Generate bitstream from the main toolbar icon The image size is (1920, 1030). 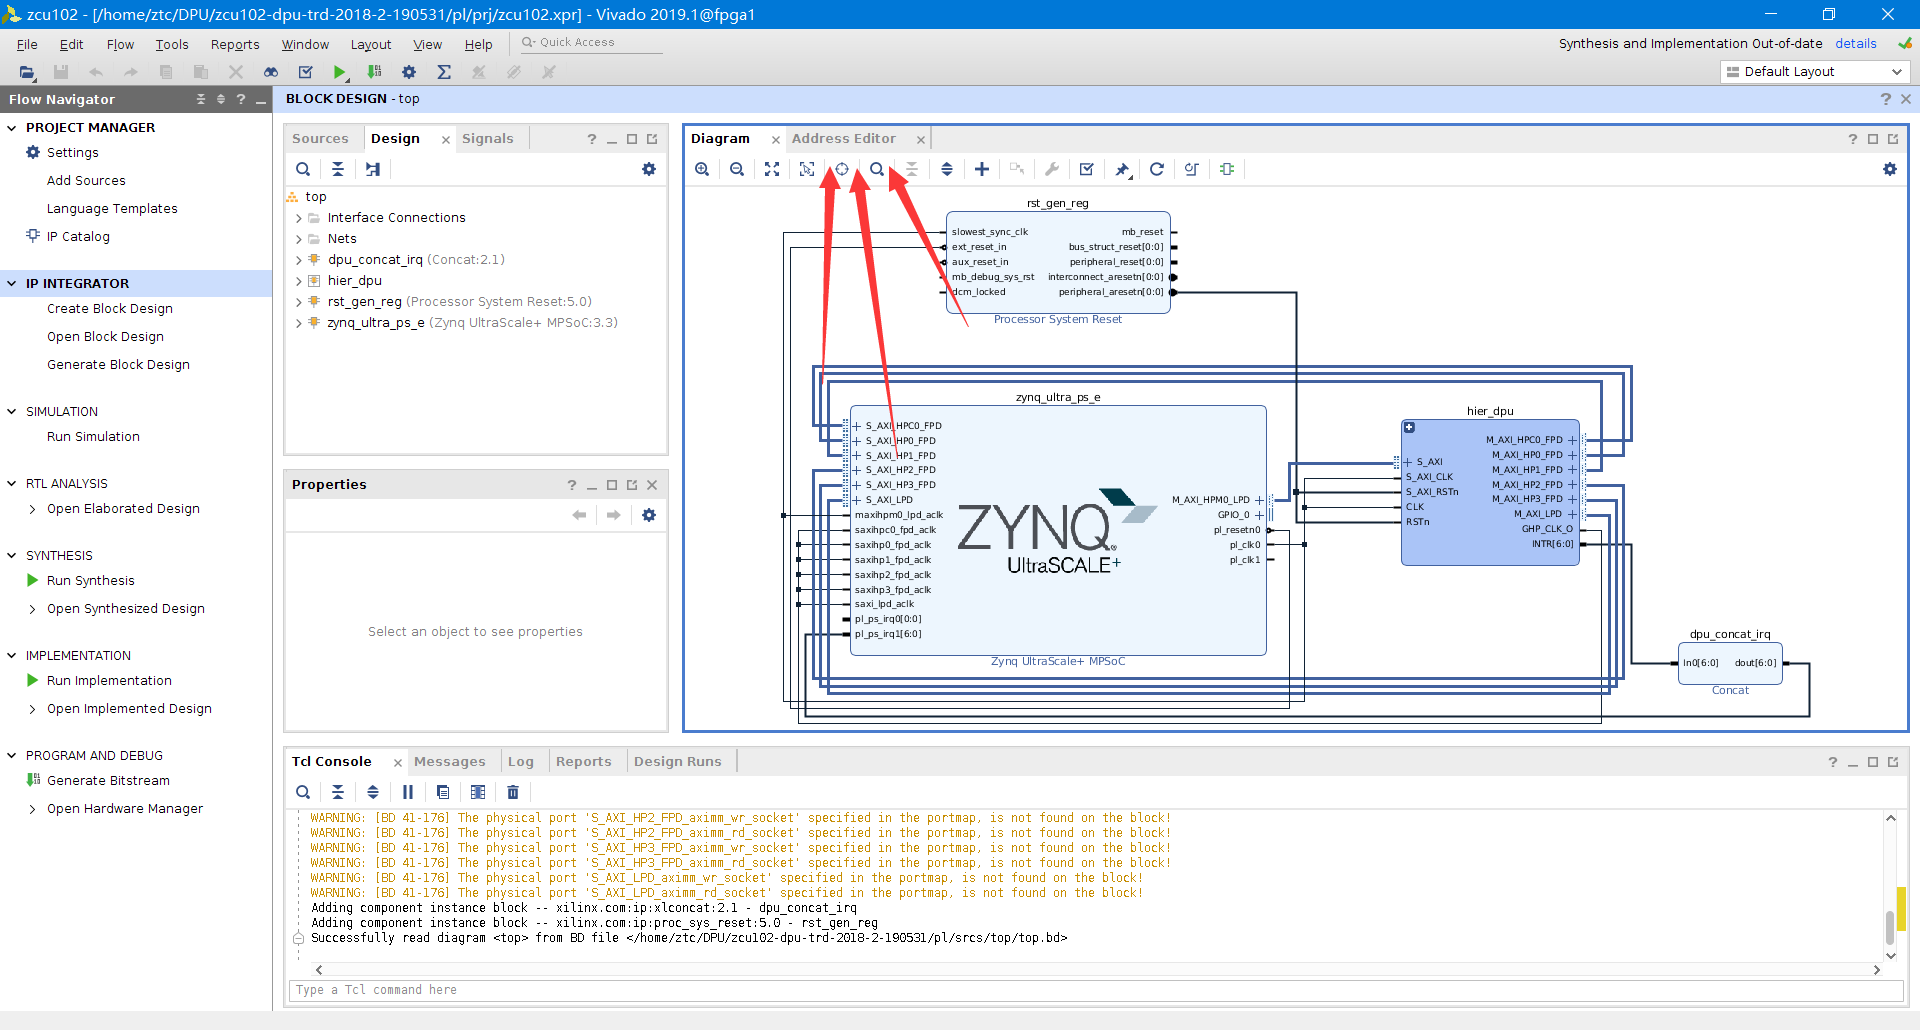pyautogui.click(x=374, y=72)
